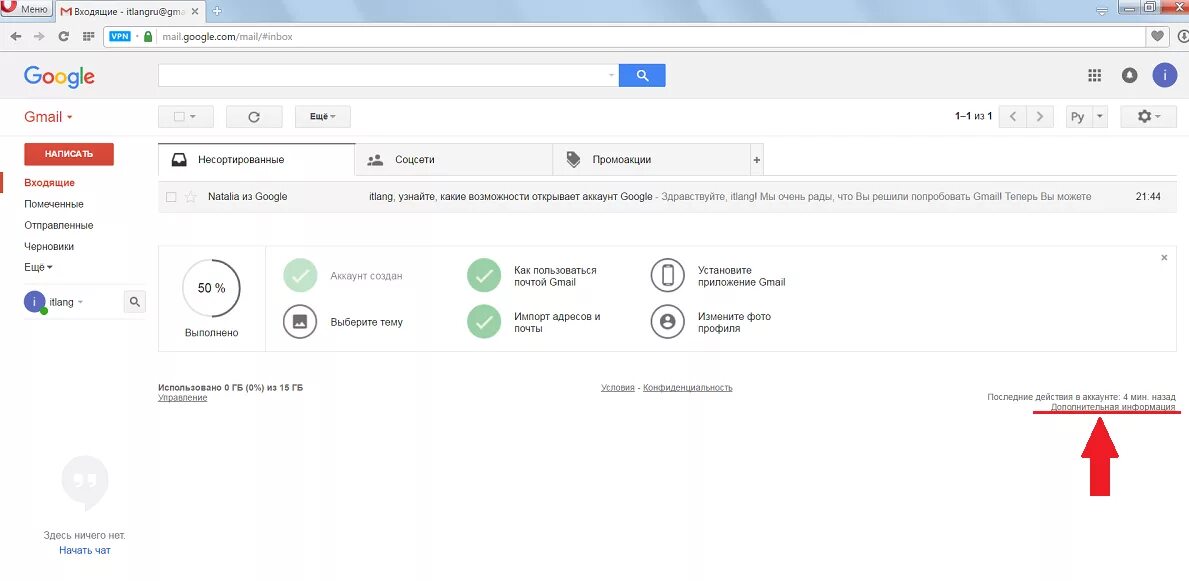Click the Аккаунт создан checkmark
1189x581 pixels.
(300, 276)
